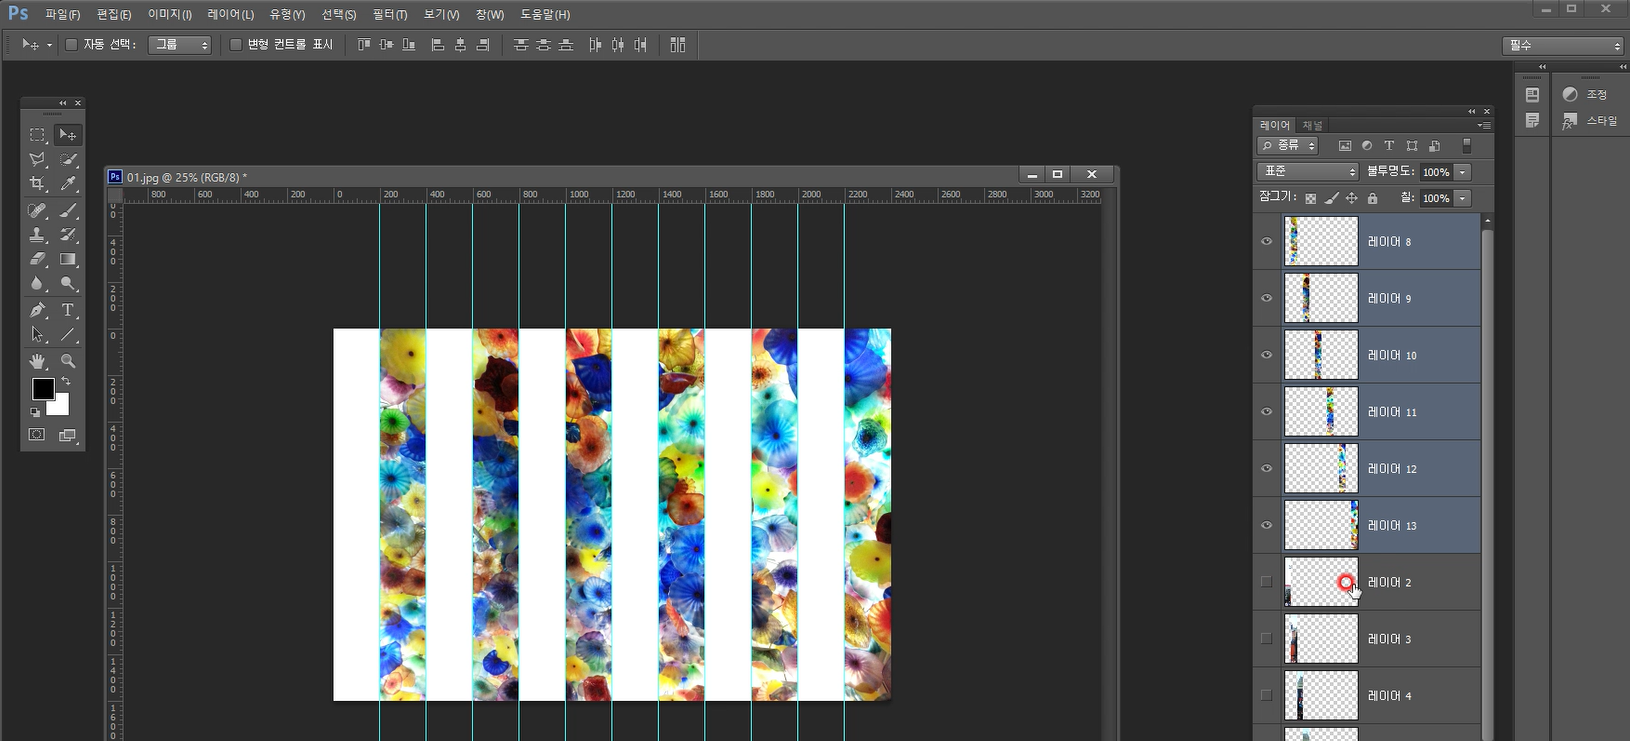Click the lock all padlock icon
1630x741 pixels.
pos(1373,199)
